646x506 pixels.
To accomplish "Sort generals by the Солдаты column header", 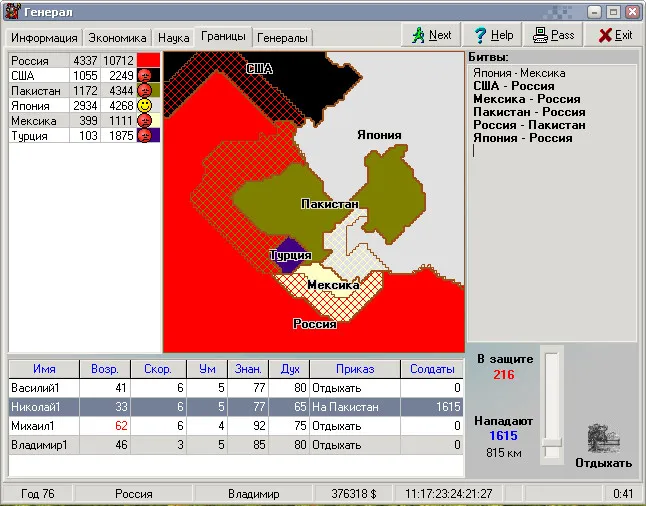I will [432, 368].
